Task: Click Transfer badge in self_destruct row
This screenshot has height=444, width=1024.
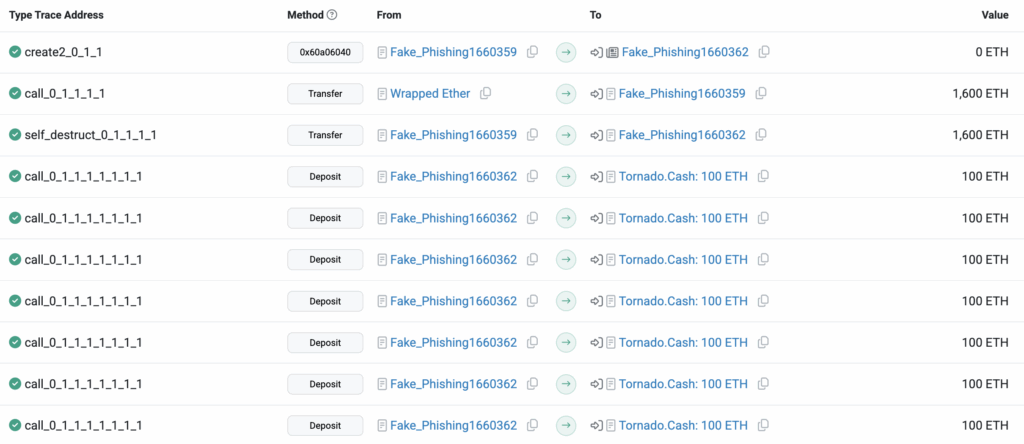Action: [x=325, y=135]
